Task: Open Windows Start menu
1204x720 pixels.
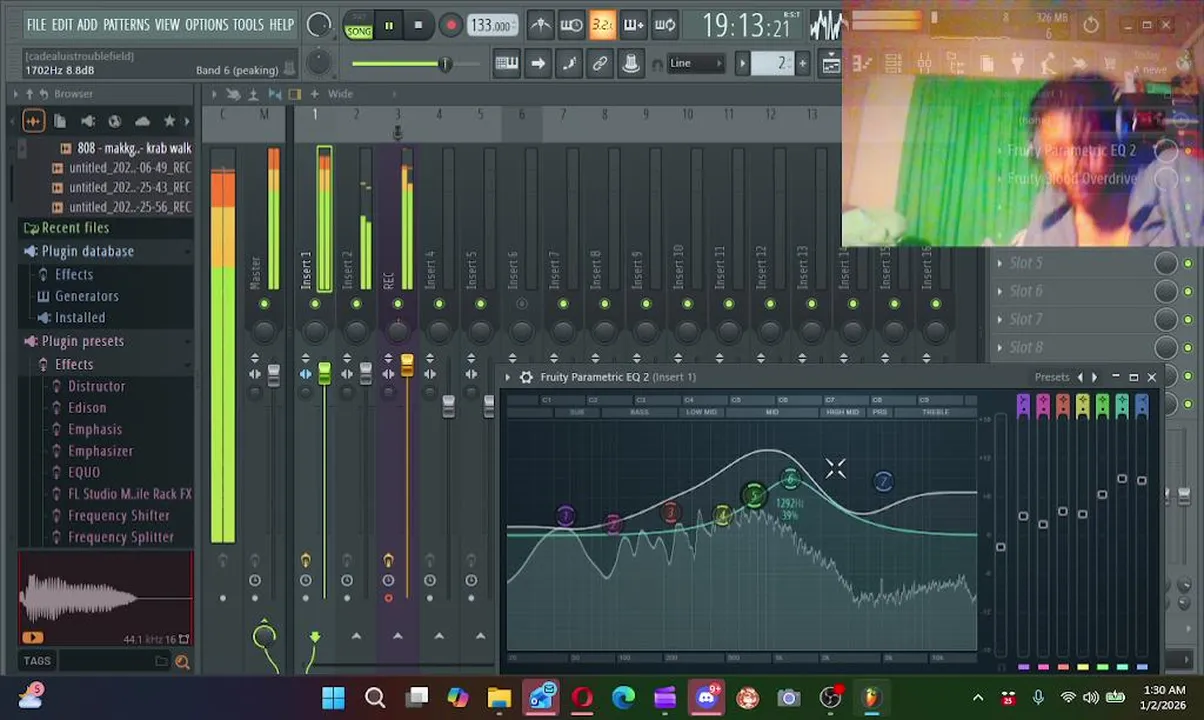Action: tap(333, 698)
